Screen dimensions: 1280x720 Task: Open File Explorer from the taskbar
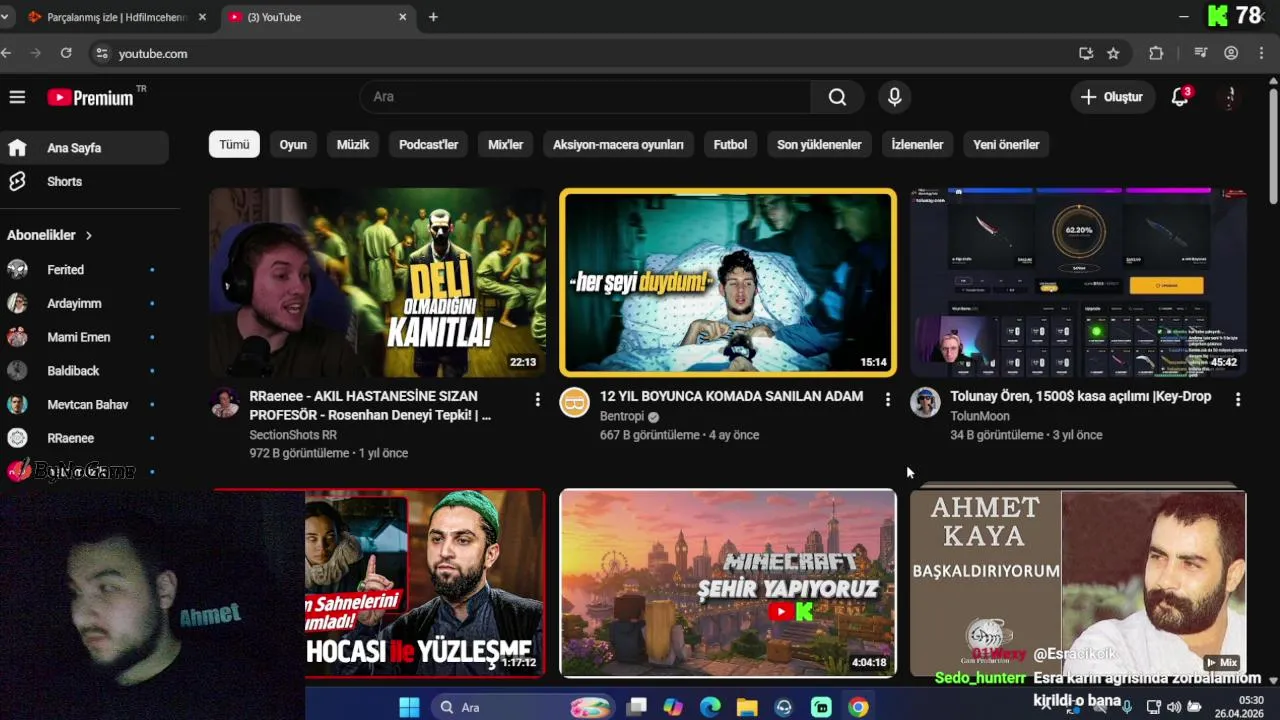pyautogui.click(x=747, y=707)
